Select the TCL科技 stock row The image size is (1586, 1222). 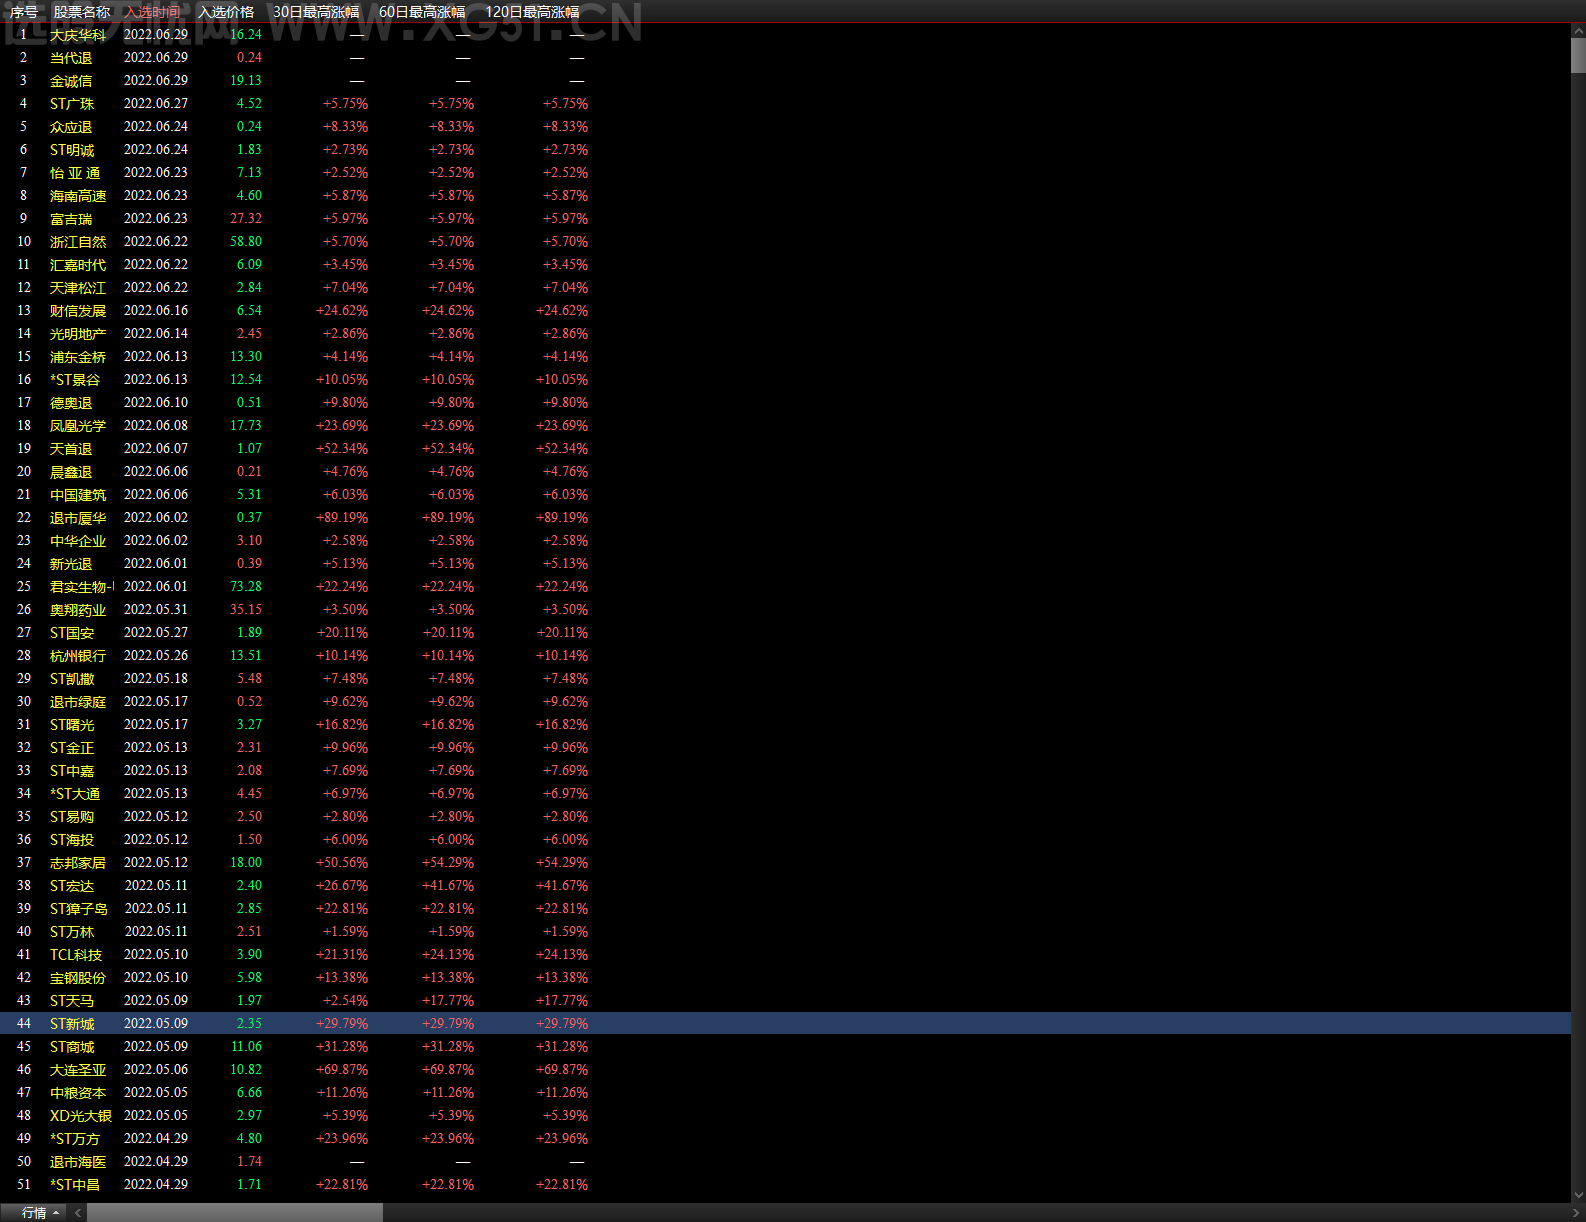tap(785, 955)
